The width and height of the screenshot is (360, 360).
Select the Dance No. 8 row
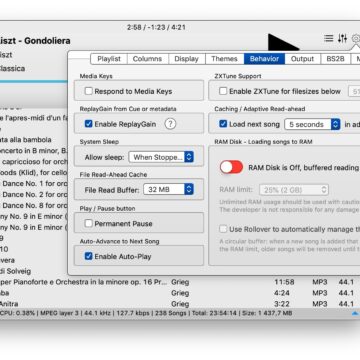[34, 205]
